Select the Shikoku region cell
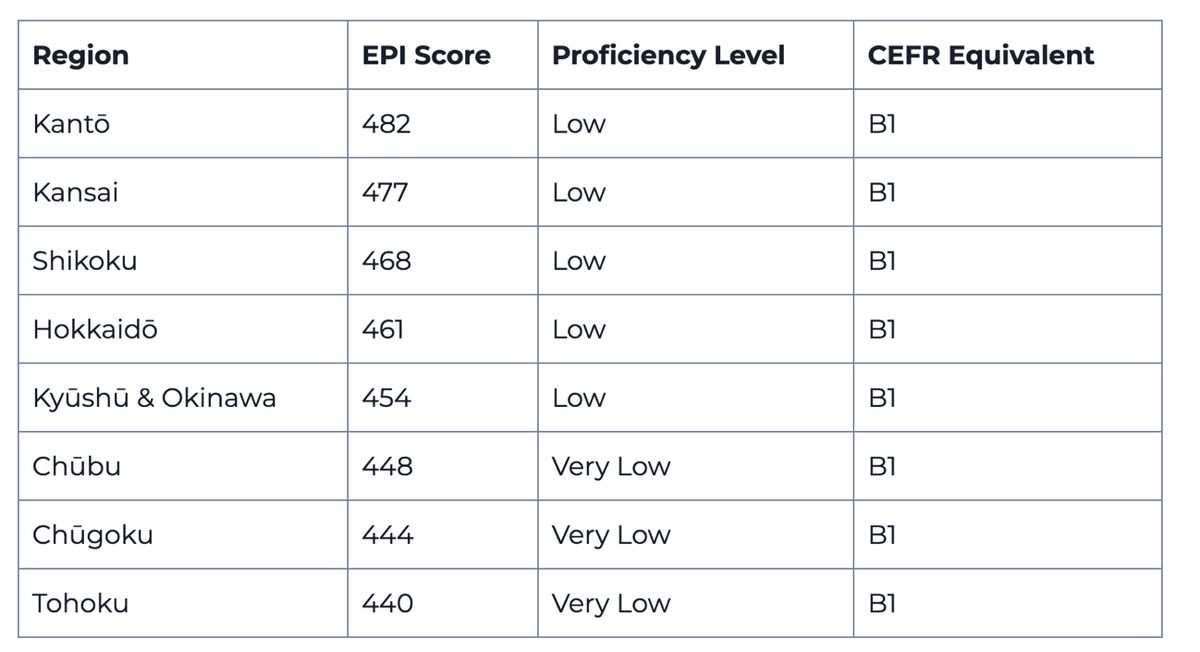Image resolution: width=1200 pixels, height=652 pixels. click(85, 261)
